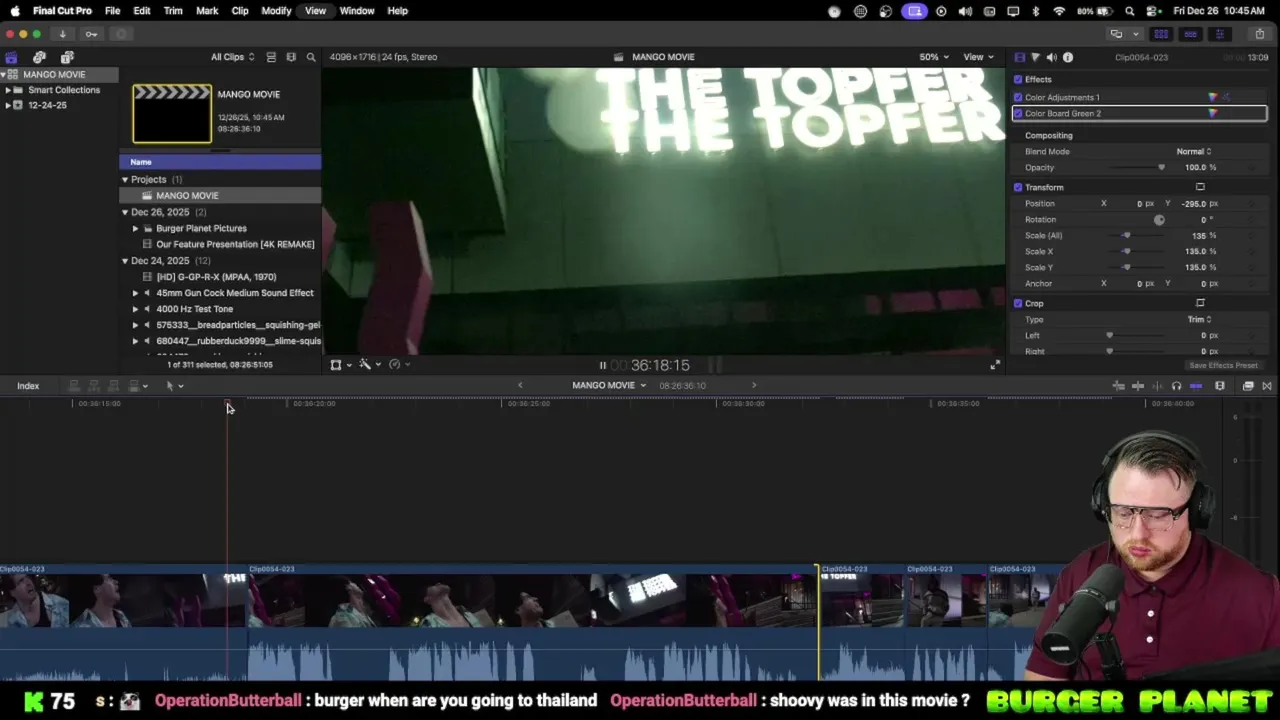
Task: Open the Edit menu
Action: 142,11
